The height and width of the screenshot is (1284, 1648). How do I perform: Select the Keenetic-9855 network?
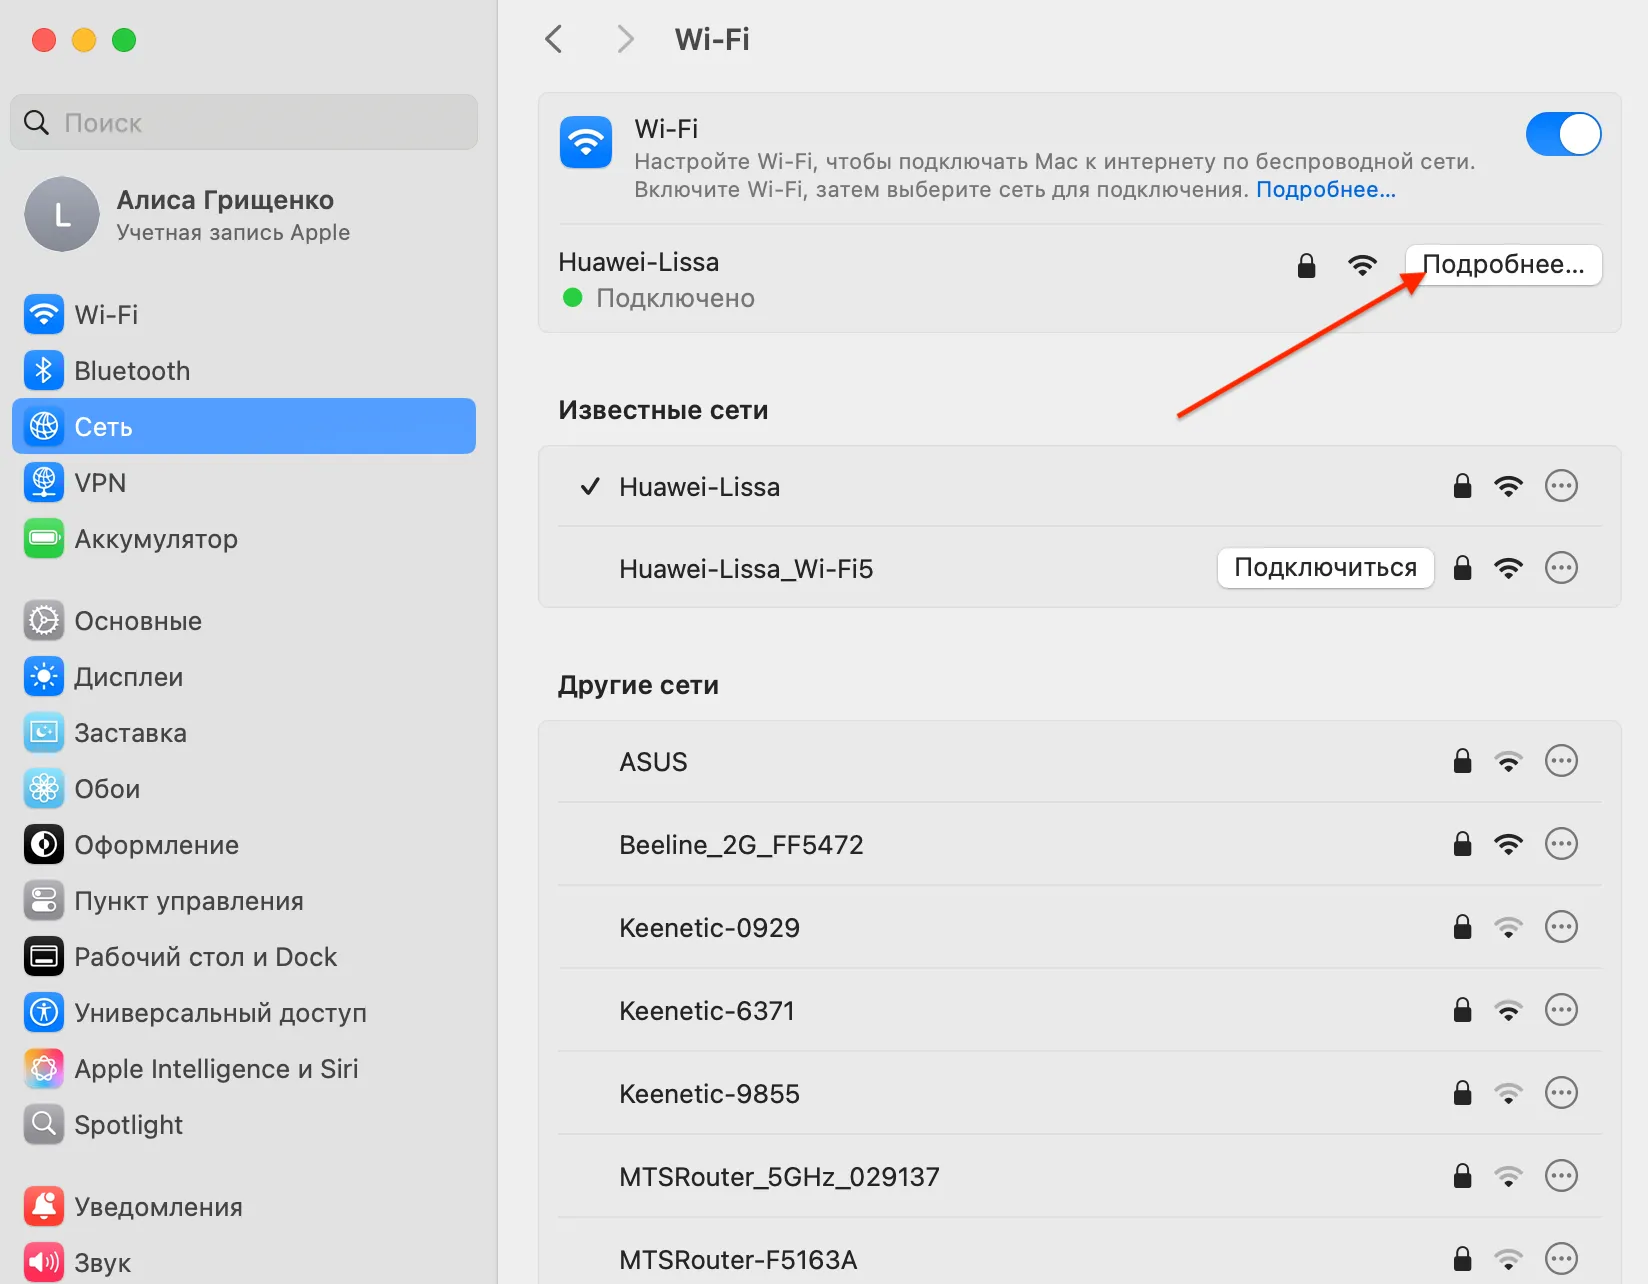point(1079,1094)
